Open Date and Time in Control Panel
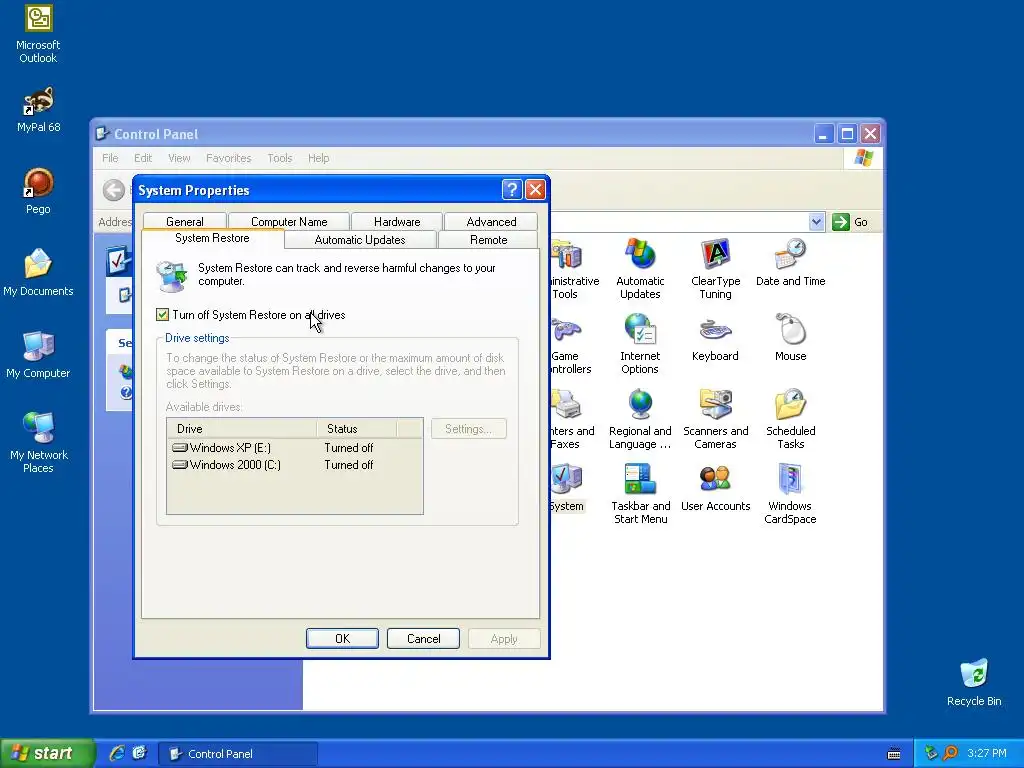The width and height of the screenshot is (1024, 768). (x=790, y=263)
